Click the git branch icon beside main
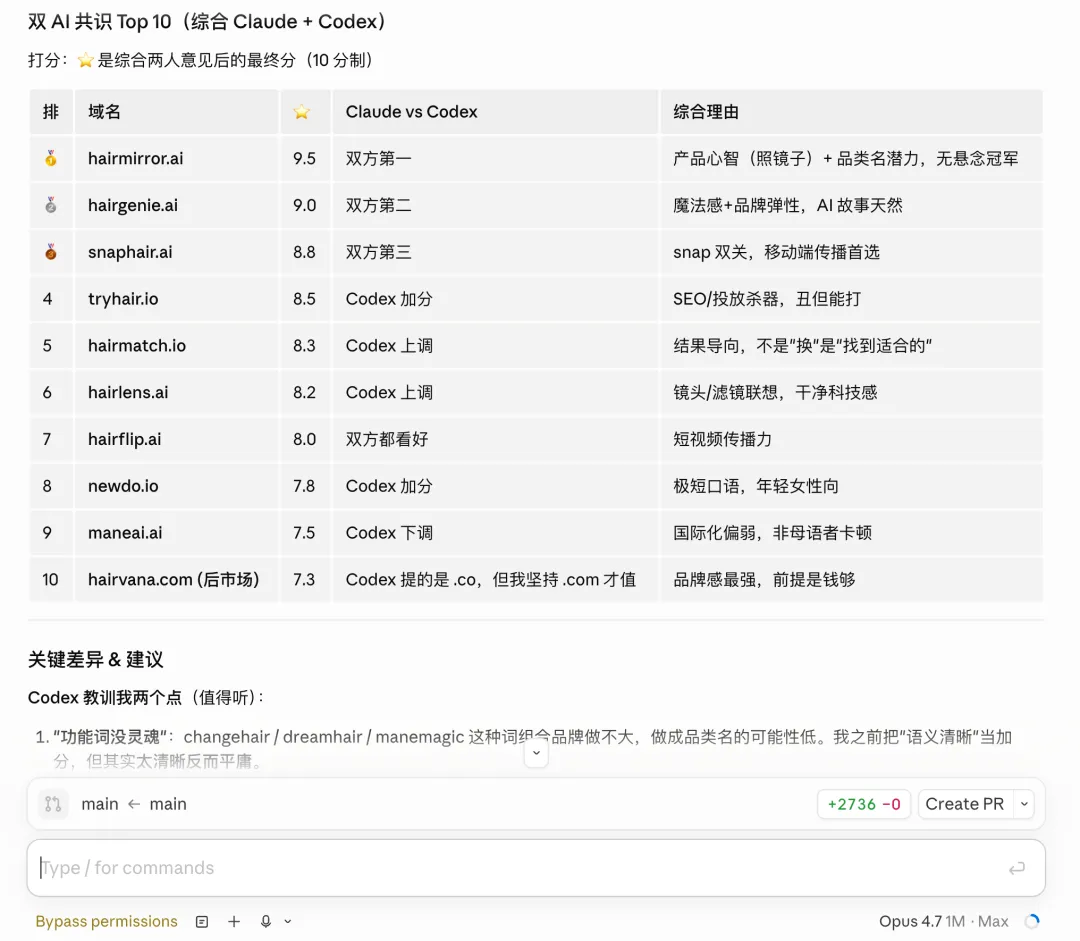The width and height of the screenshot is (1080, 941). click(53, 804)
